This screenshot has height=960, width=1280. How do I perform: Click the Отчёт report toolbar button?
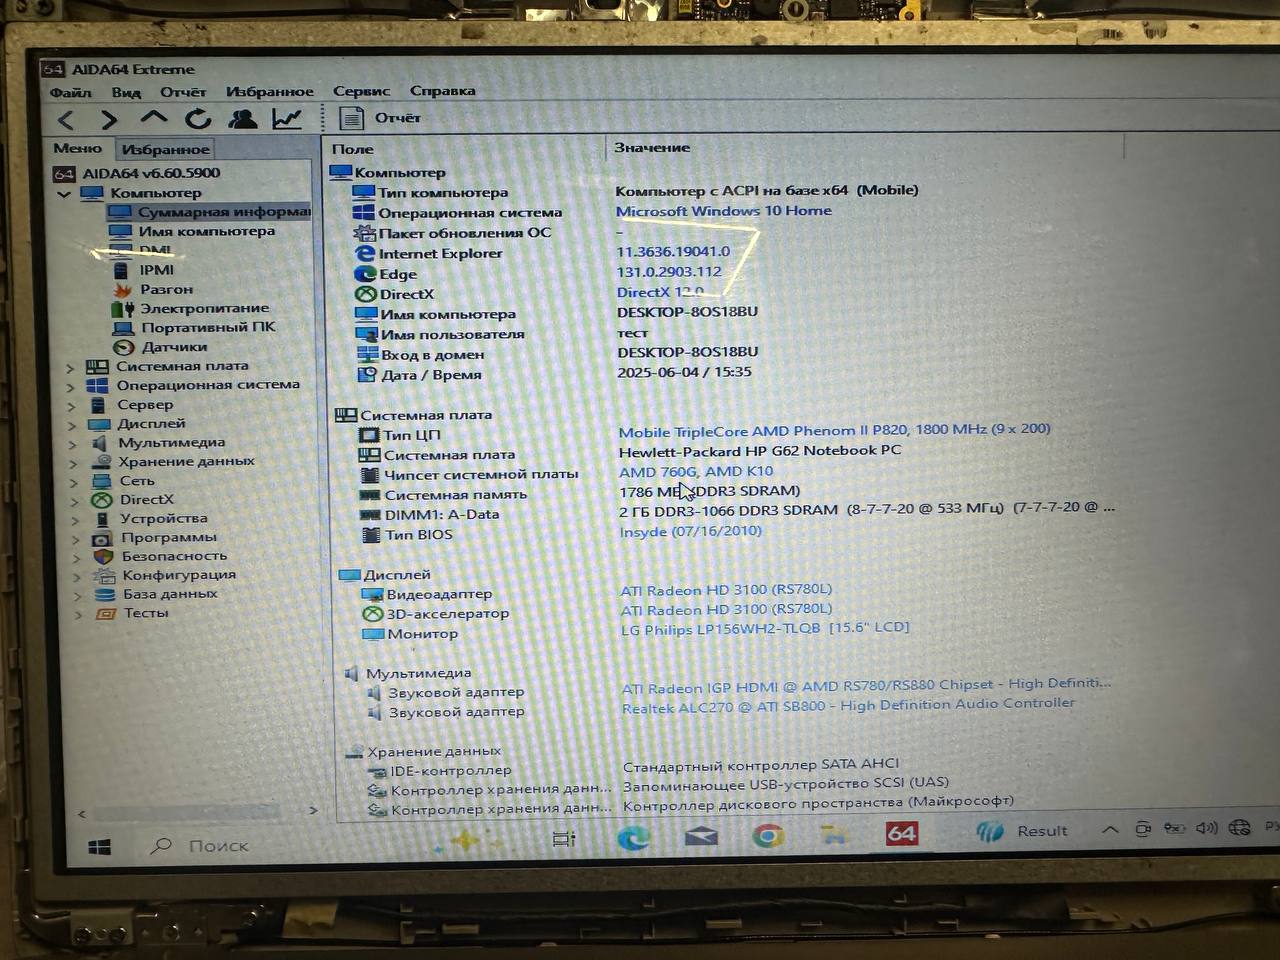[x=381, y=118]
